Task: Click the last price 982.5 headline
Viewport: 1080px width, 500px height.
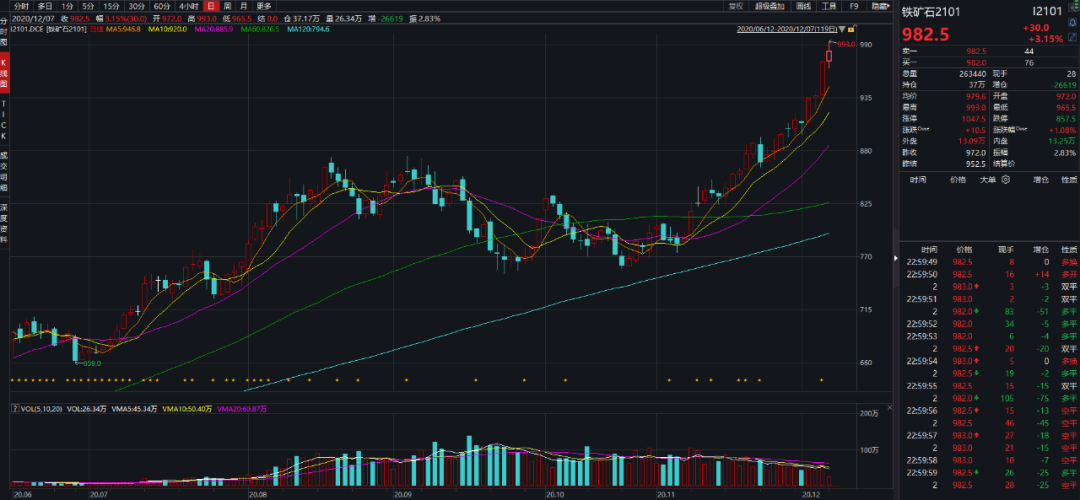Action: point(924,34)
